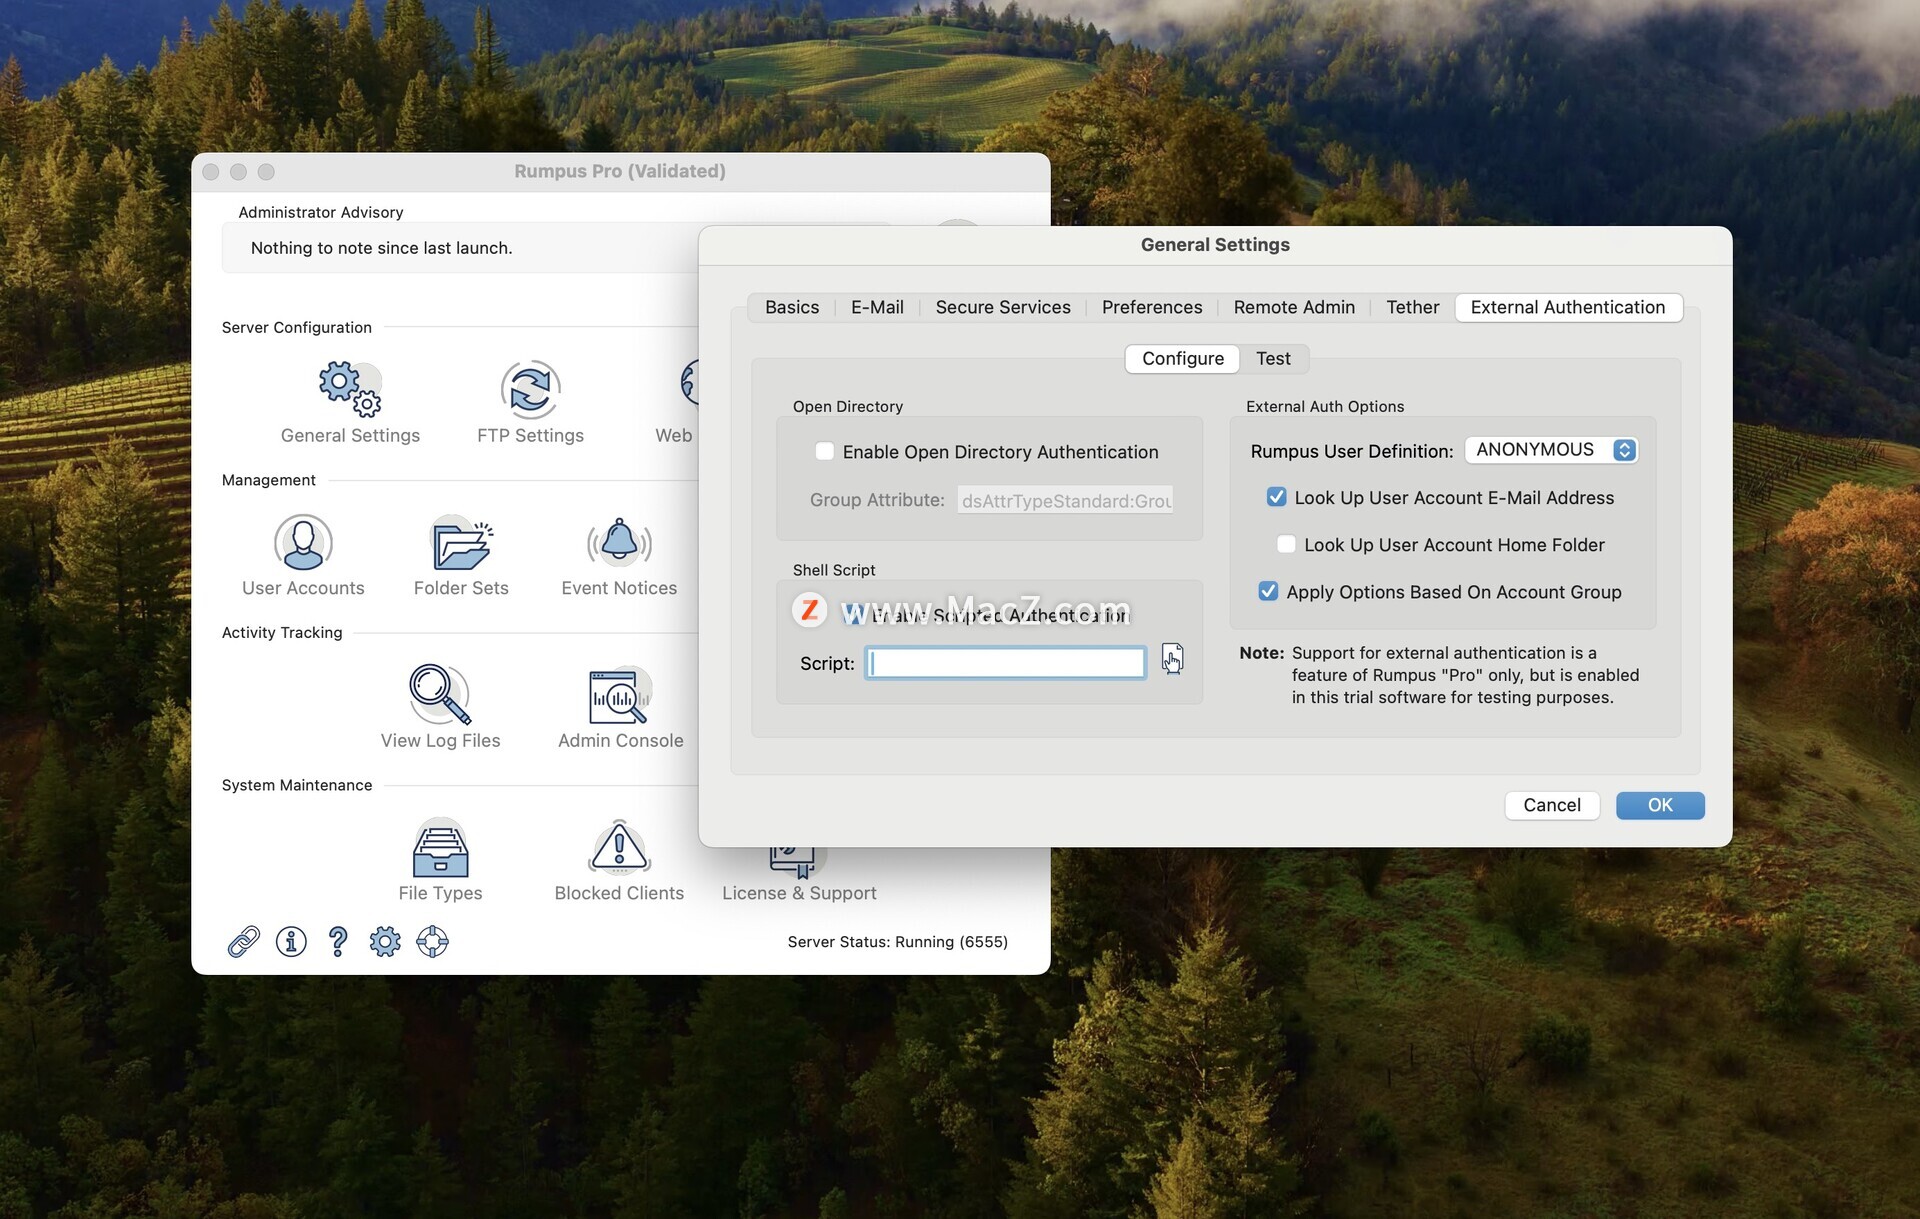Click the General Settings dialog title

click(1215, 245)
